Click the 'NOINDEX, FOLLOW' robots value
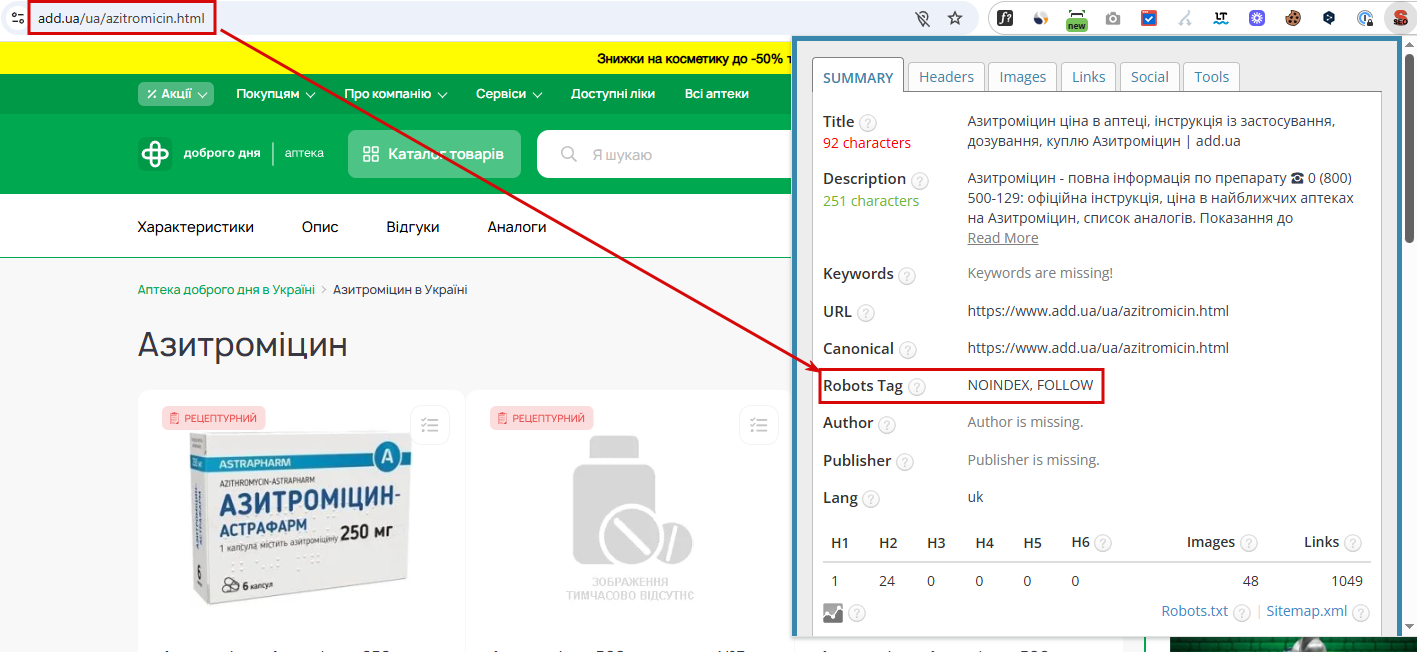Screen dimensions: 1417x652 1031,385
